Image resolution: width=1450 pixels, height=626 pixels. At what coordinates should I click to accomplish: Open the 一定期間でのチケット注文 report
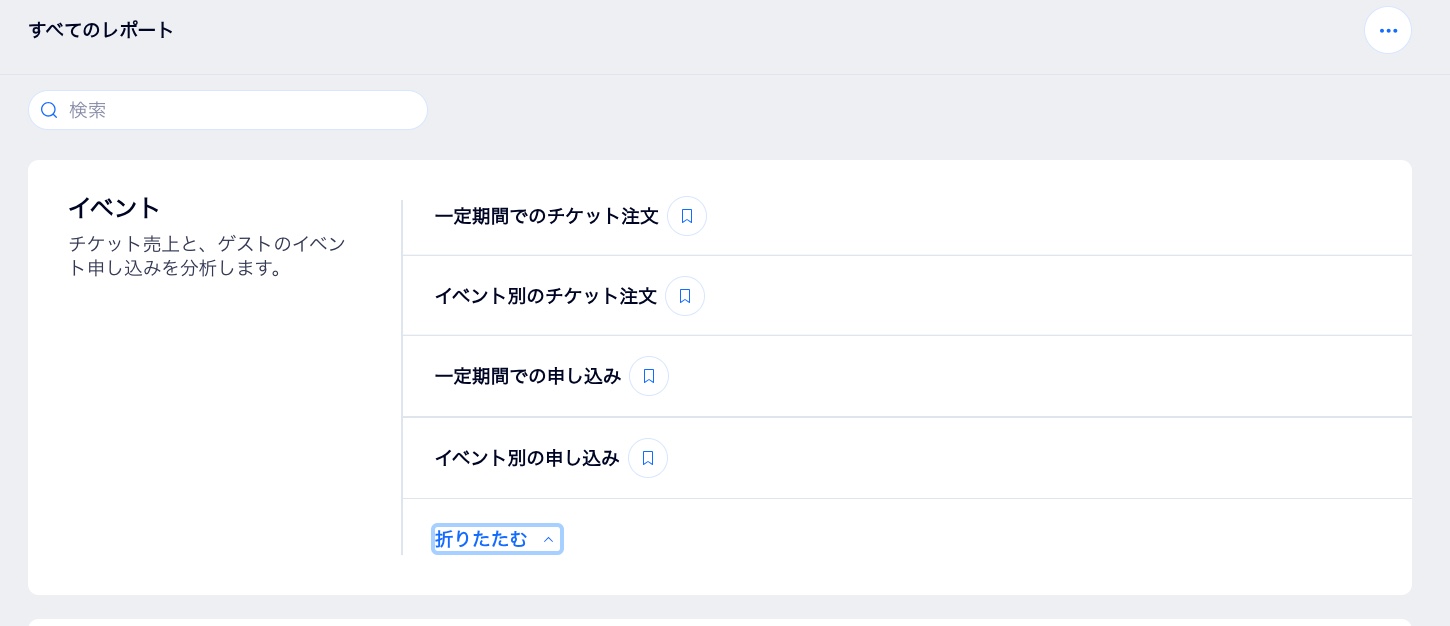[x=546, y=216]
